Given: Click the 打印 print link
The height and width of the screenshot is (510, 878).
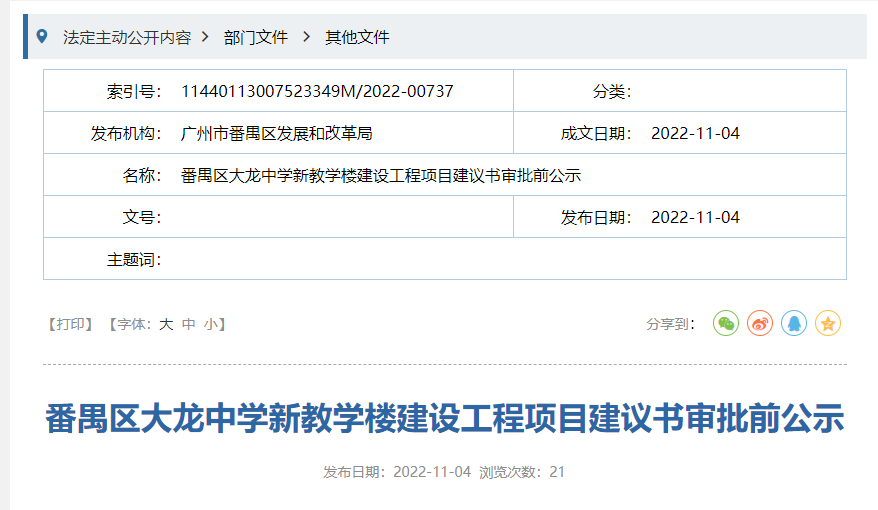Looking at the screenshot, I should [x=71, y=324].
